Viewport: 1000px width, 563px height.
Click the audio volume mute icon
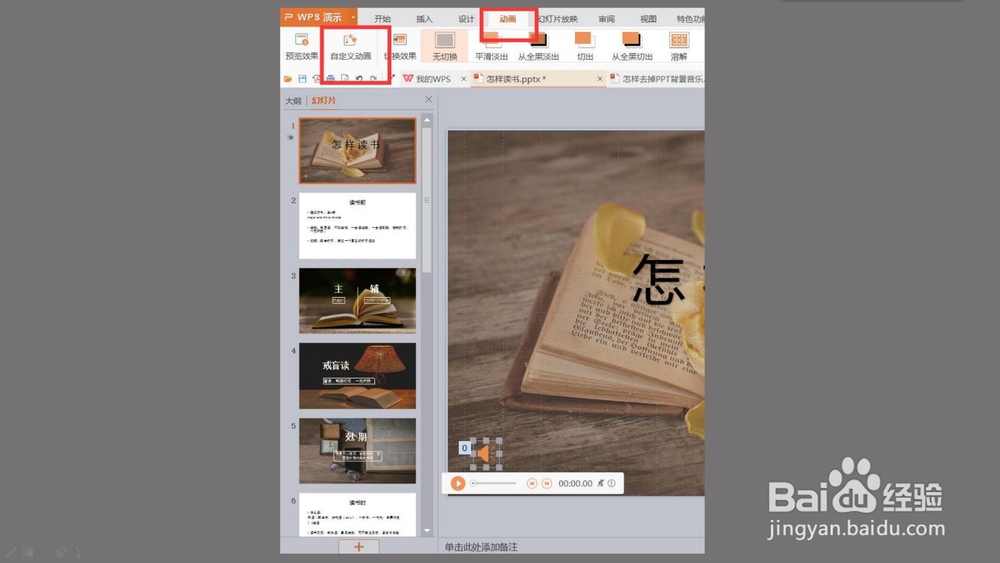[600, 483]
